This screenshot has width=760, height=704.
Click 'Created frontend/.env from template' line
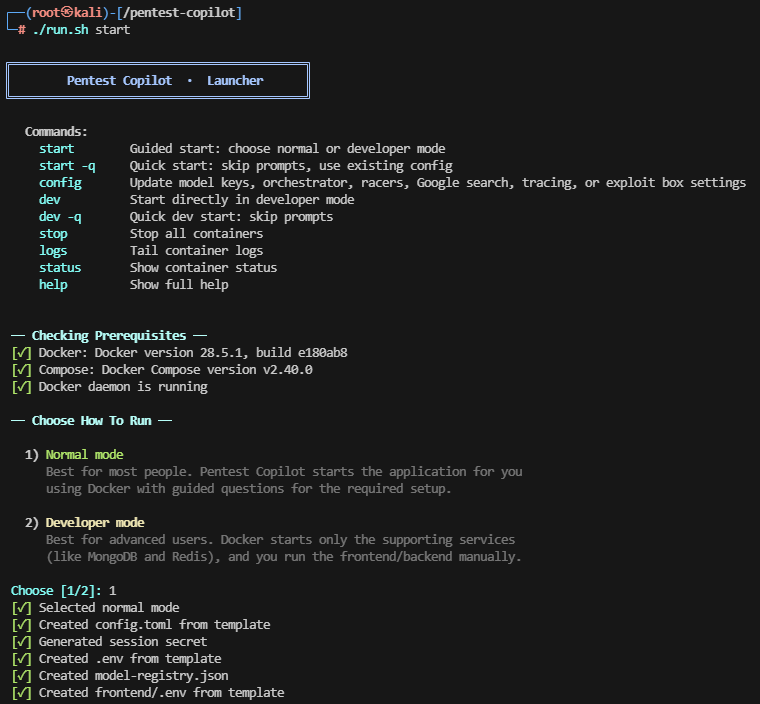[x=161, y=692]
